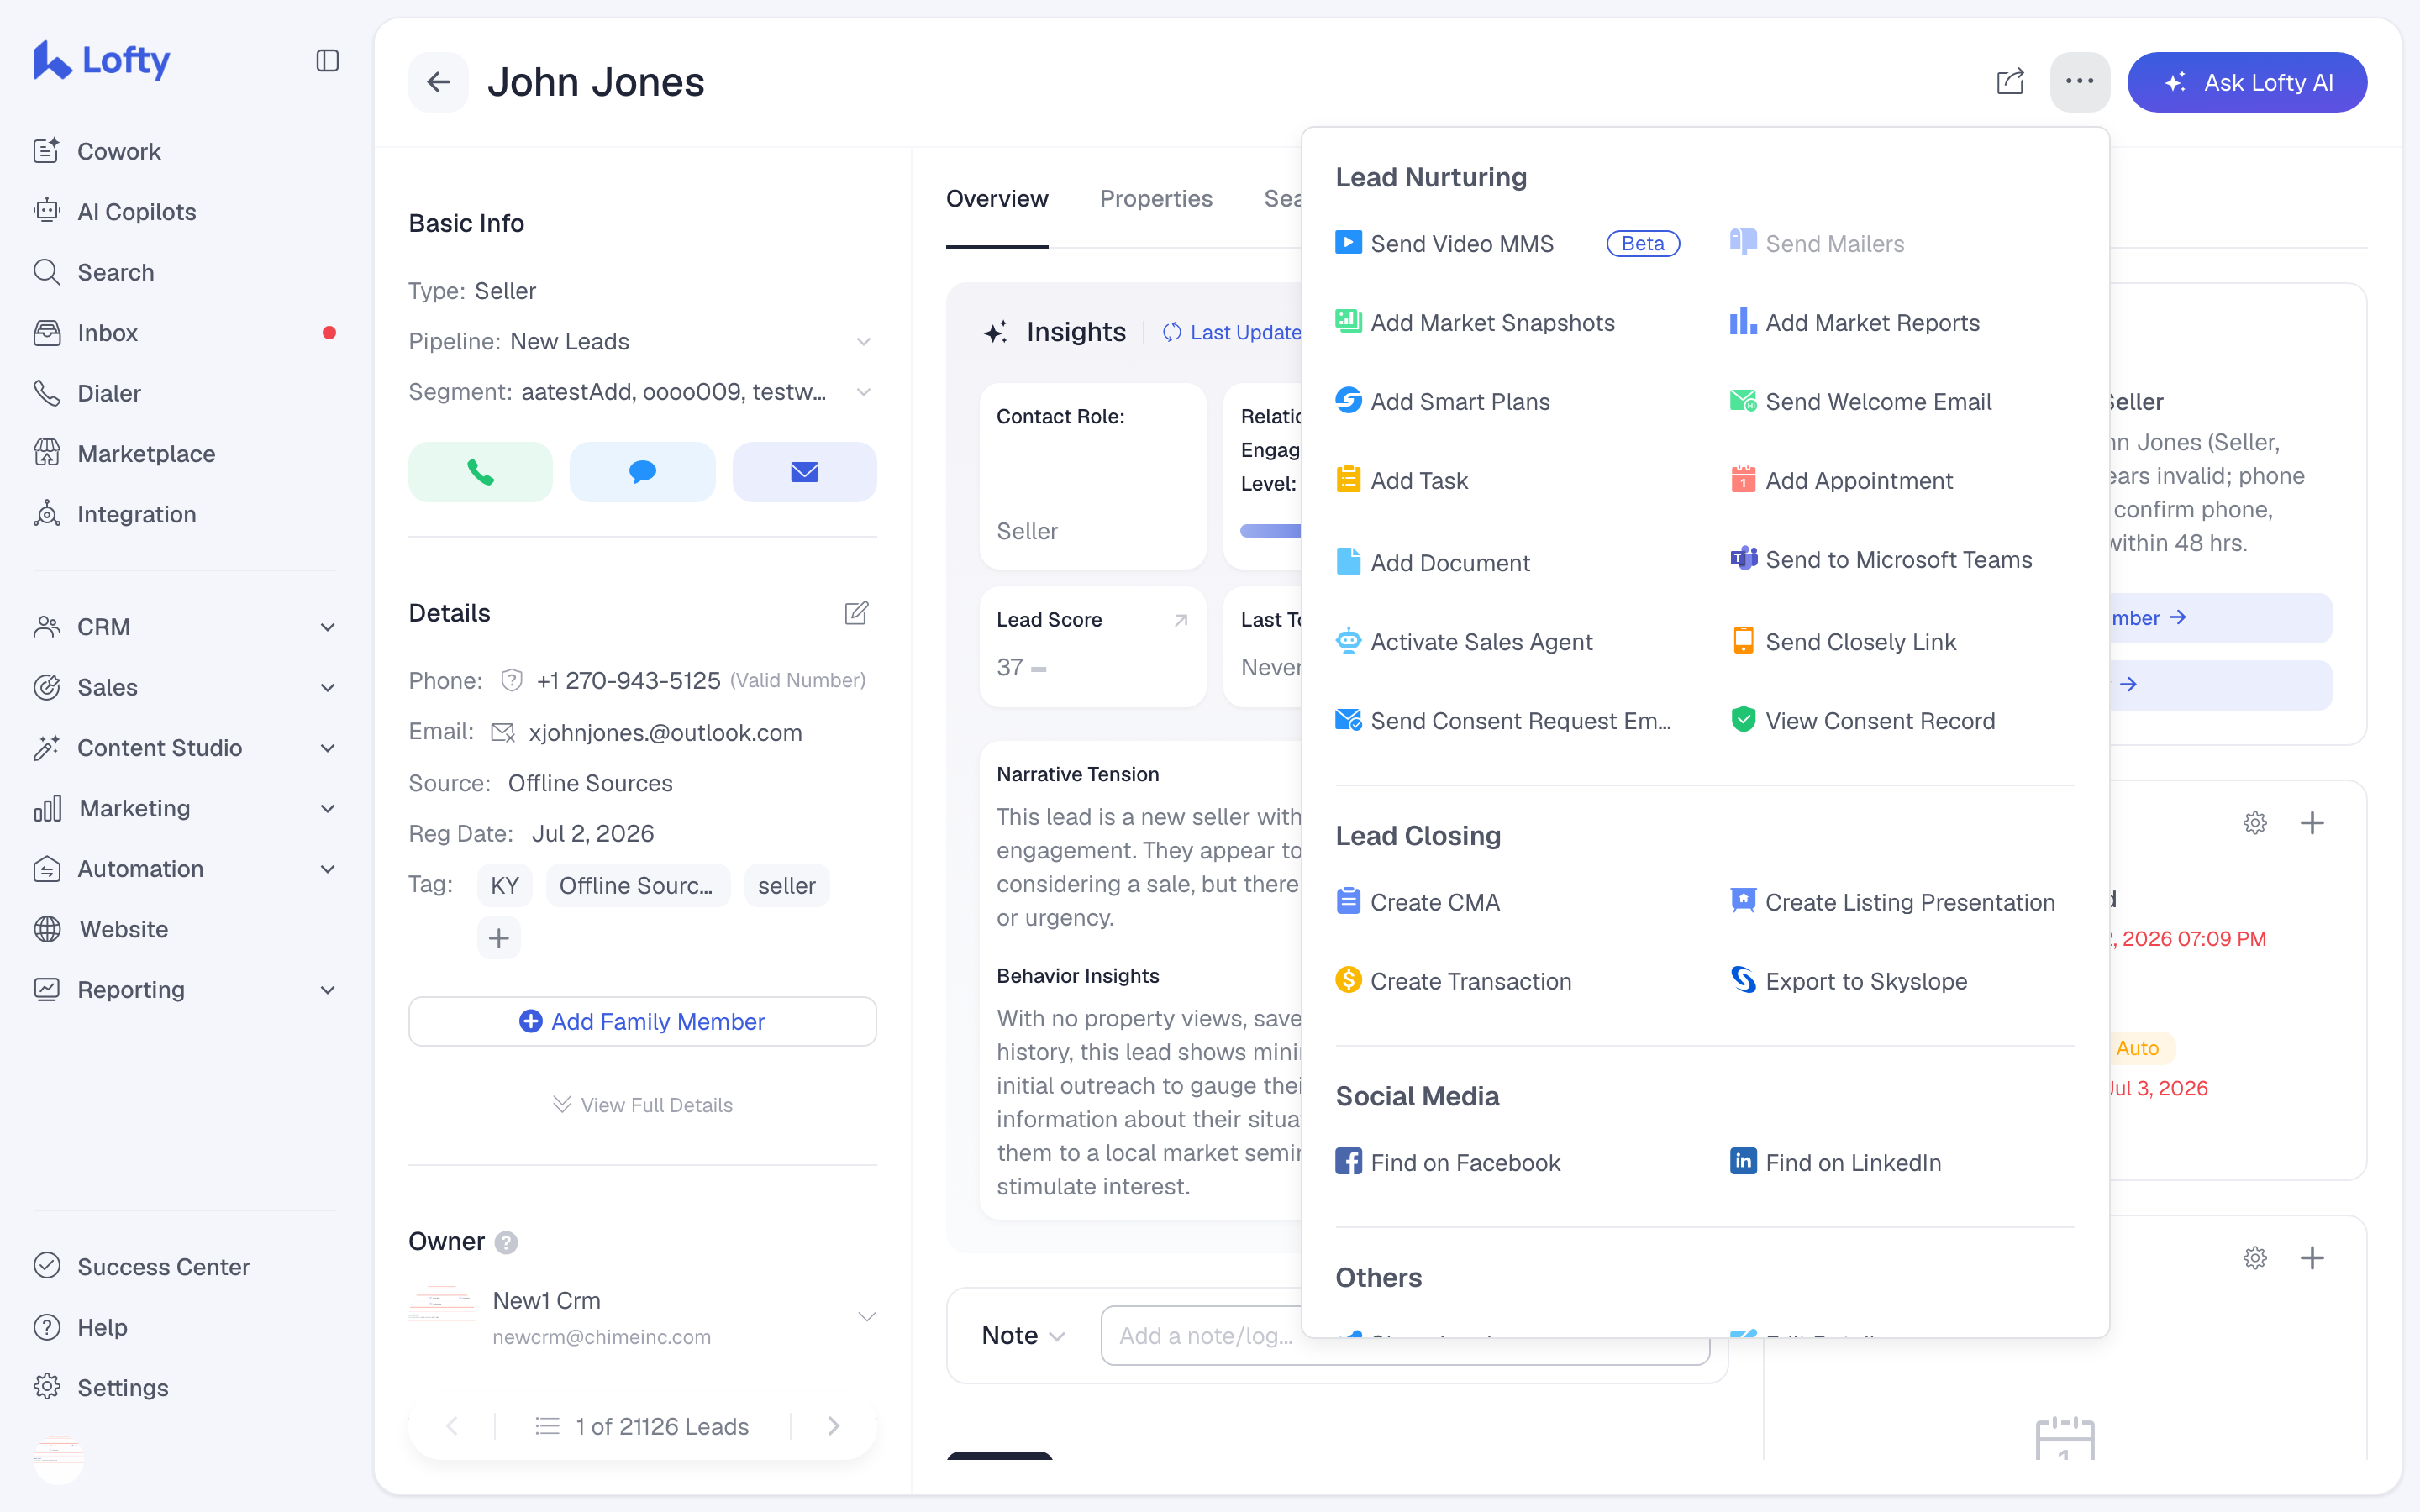This screenshot has height=1512, width=2420.
Task: Choose Find on LinkedIn
Action: coord(1836,1163)
